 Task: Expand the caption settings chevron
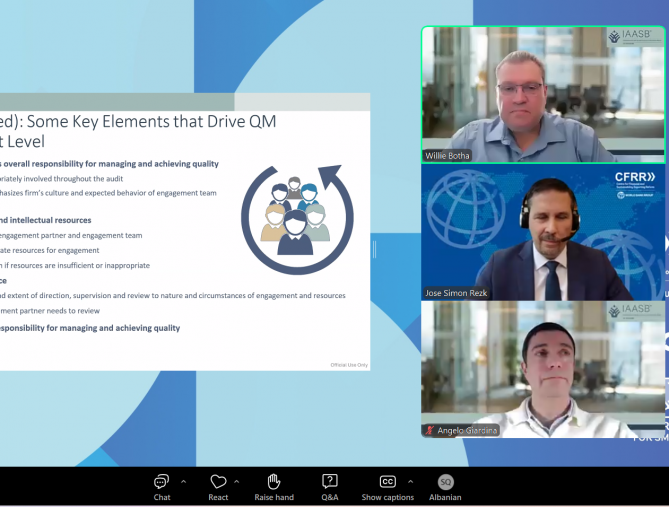410,482
